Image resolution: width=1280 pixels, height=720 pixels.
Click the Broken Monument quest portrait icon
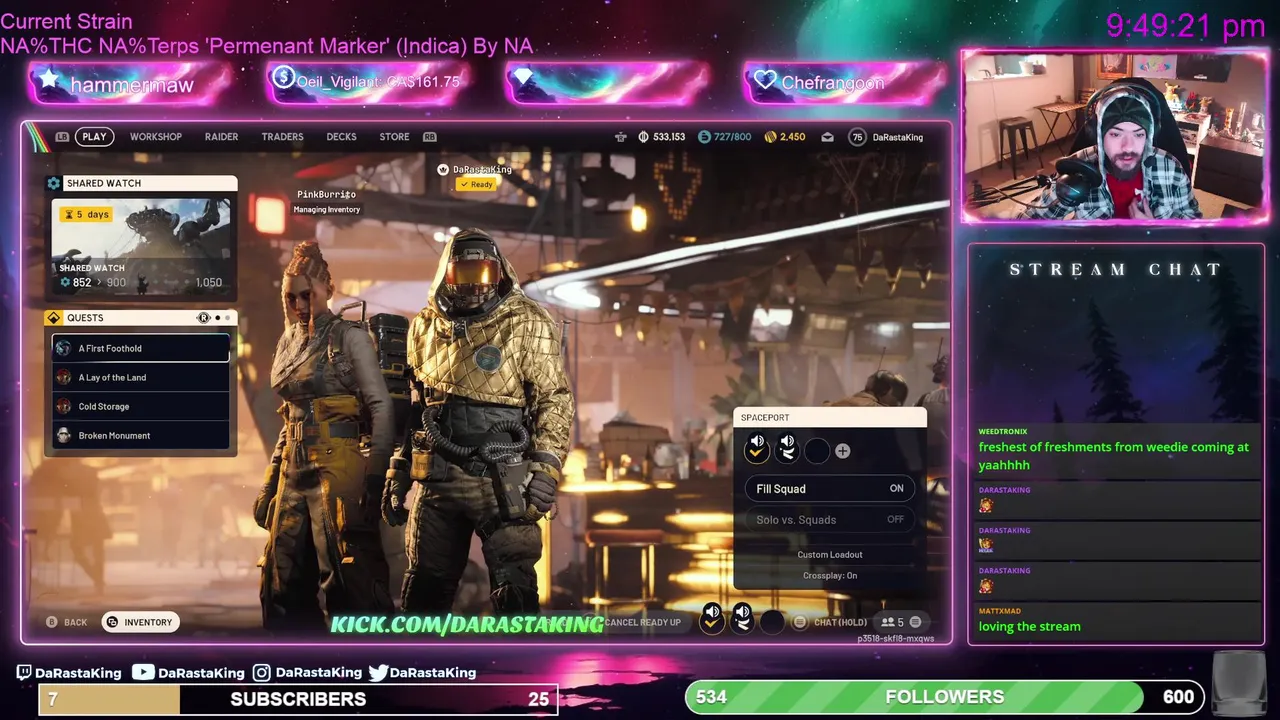pyautogui.click(x=64, y=435)
